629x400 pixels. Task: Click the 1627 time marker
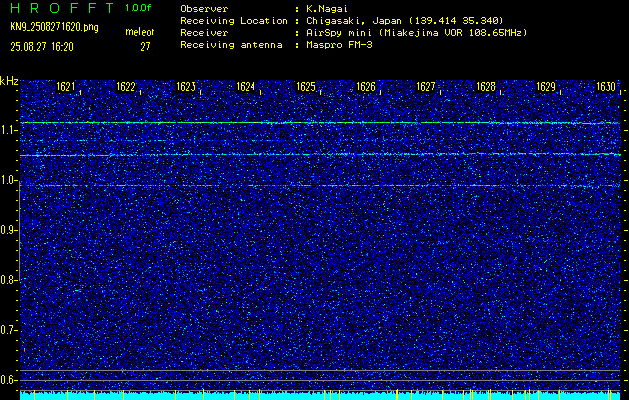click(426, 86)
